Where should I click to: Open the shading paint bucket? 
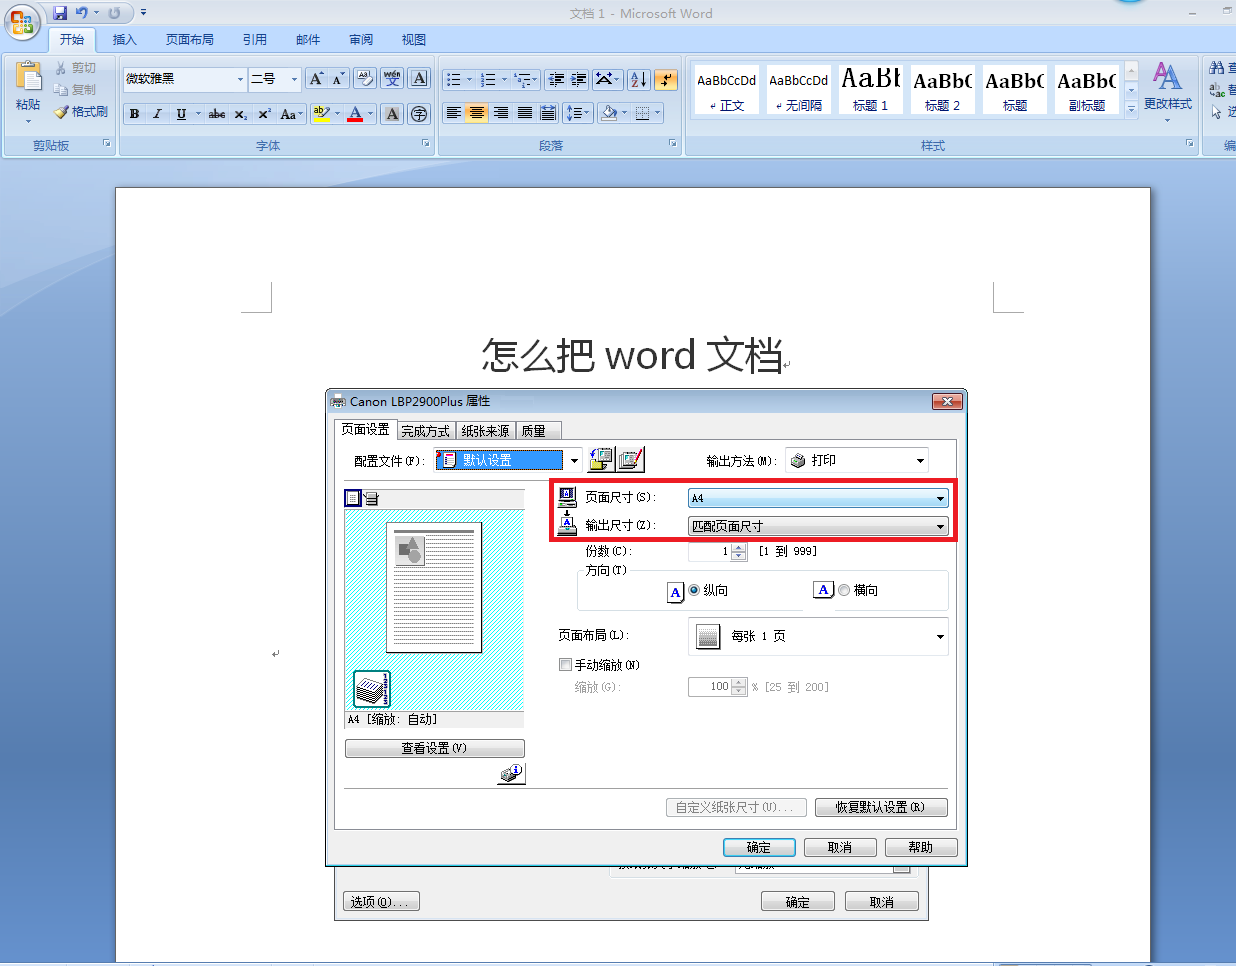tap(608, 113)
